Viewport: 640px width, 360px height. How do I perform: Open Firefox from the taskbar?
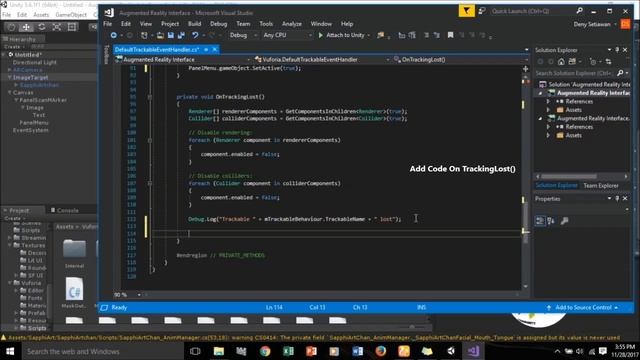[380, 351]
